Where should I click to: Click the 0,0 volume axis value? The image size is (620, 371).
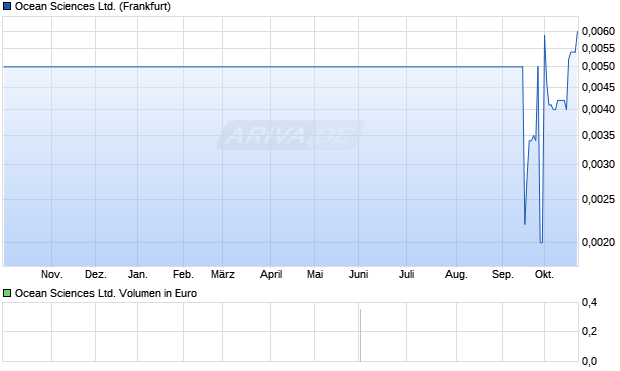coord(589,361)
